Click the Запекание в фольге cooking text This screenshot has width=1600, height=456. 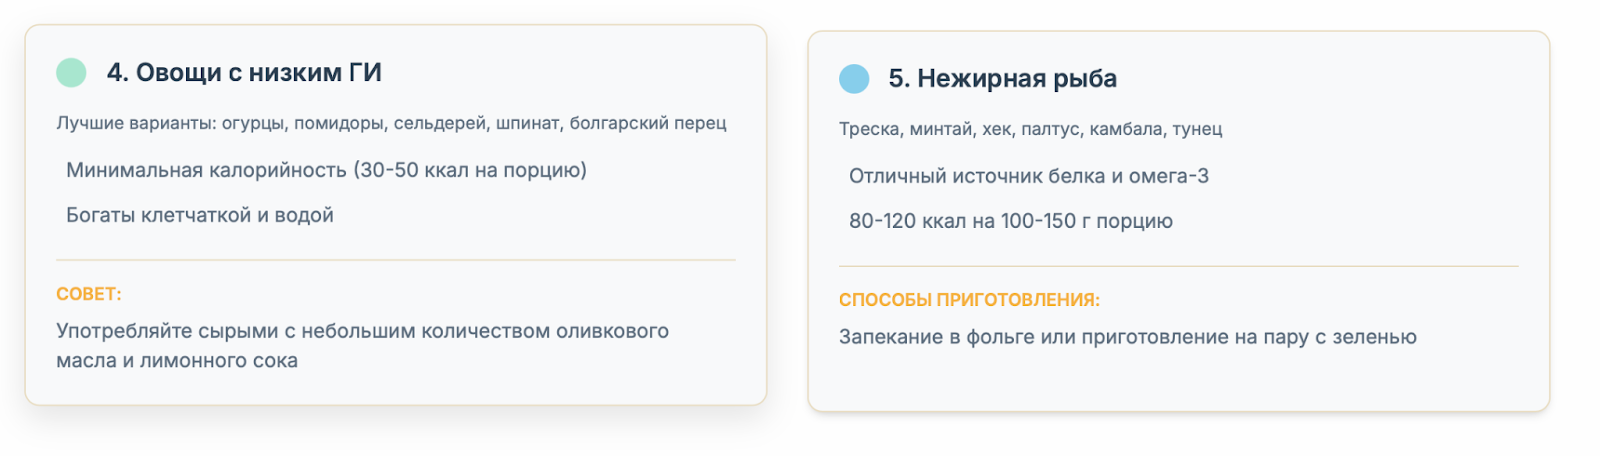click(x=1128, y=337)
